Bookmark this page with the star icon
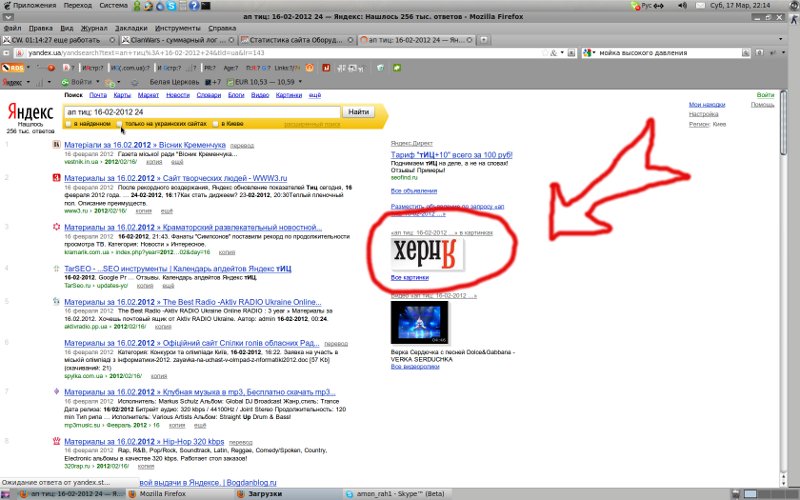The image size is (800, 500). tap(545, 53)
